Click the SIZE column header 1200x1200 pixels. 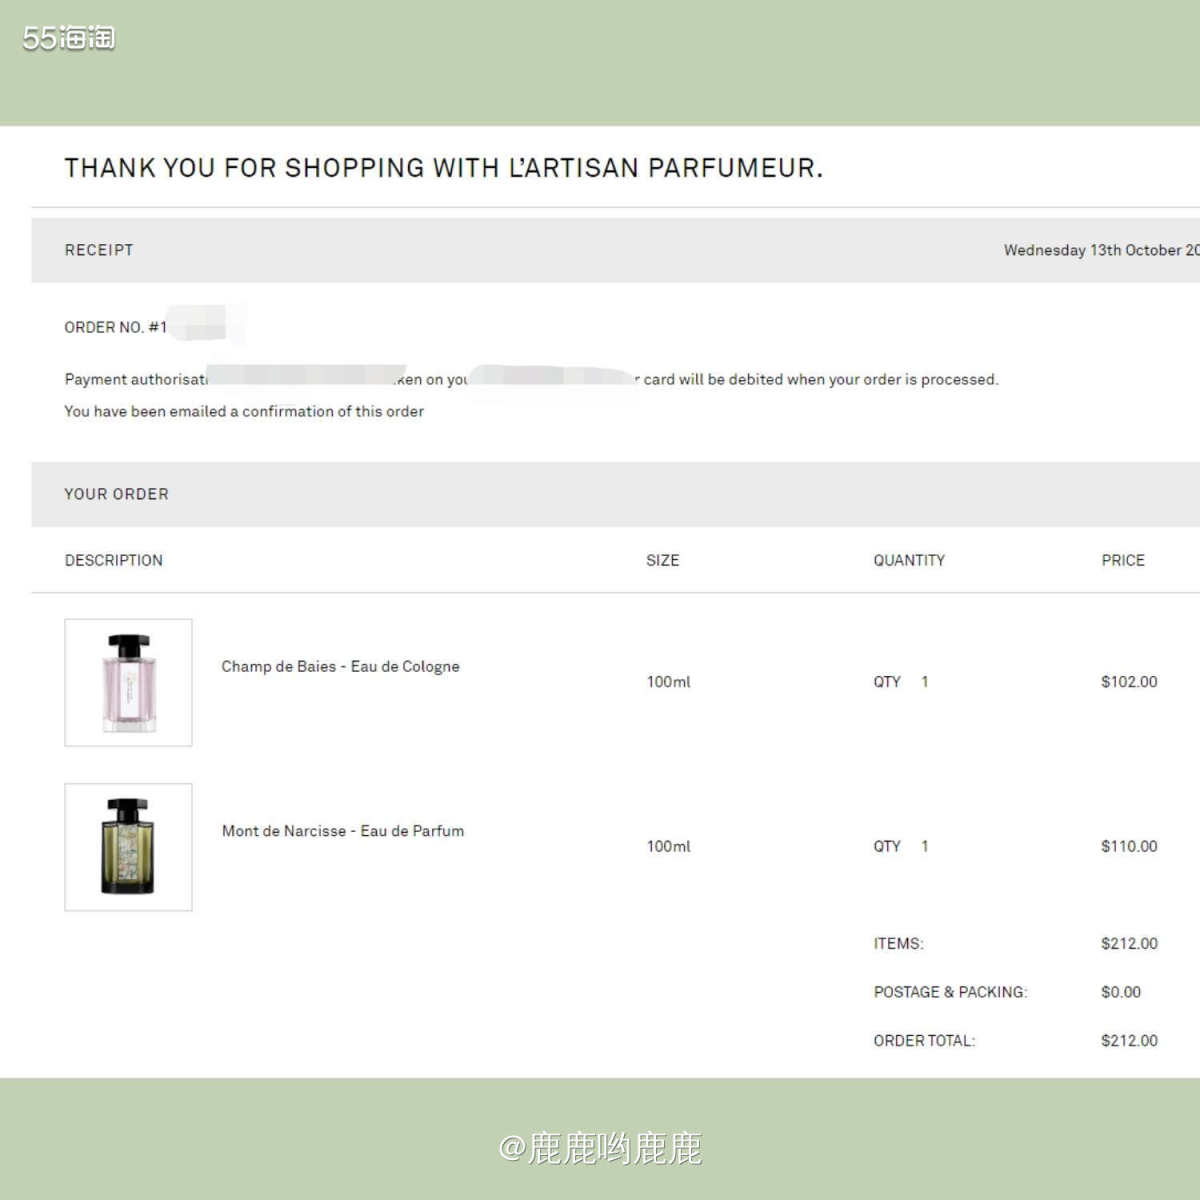tap(662, 560)
